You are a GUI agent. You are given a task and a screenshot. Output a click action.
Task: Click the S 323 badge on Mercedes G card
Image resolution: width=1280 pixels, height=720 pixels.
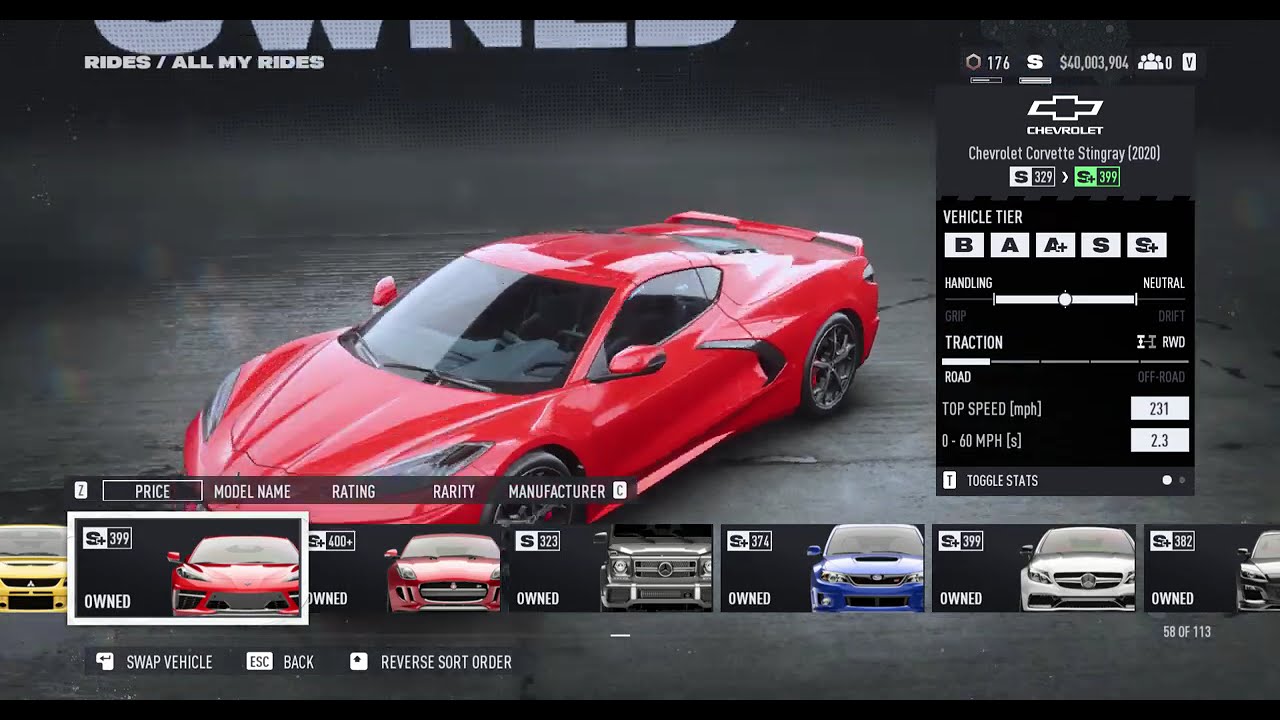pyautogui.click(x=538, y=541)
